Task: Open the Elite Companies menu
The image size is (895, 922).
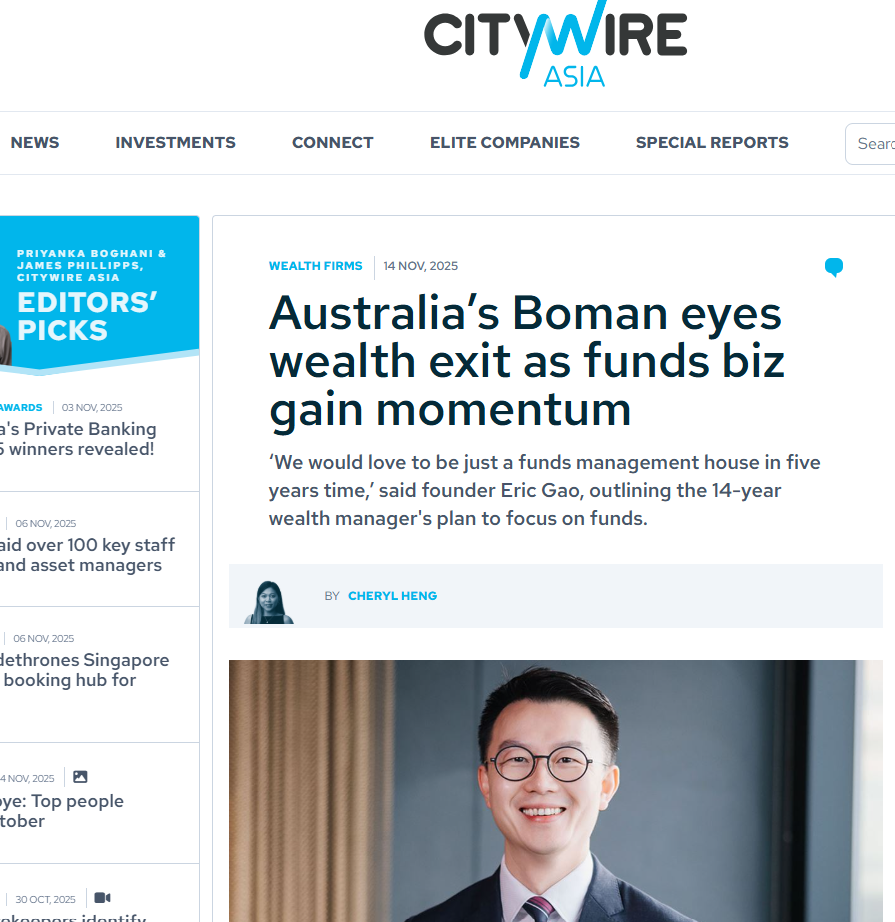Action: (505, 143)
